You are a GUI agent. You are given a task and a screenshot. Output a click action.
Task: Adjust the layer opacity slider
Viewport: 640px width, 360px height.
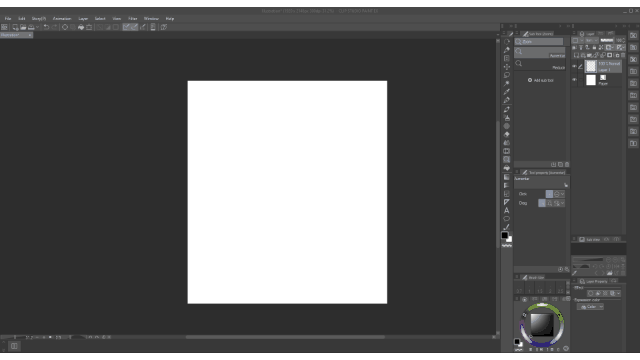pyautogui.click(x=607, y=40)
